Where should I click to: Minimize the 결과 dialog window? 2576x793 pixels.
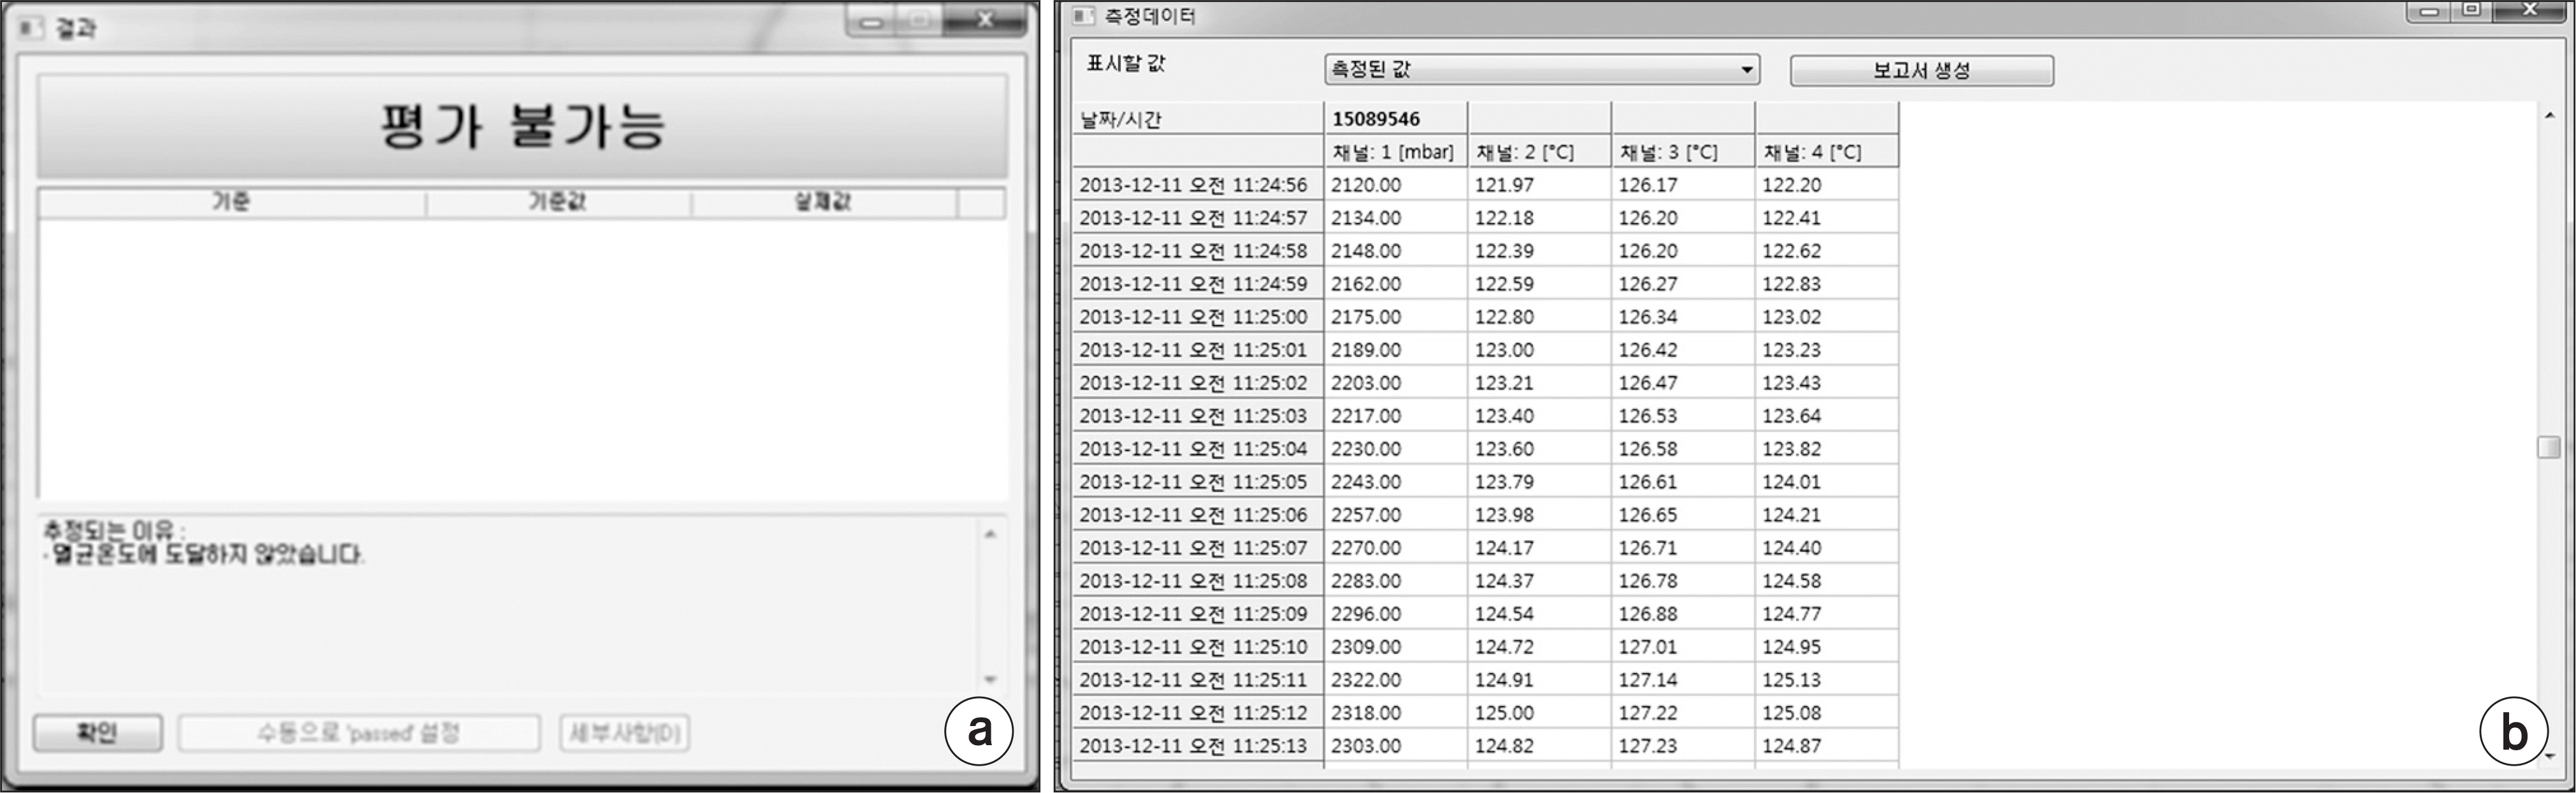871,22
